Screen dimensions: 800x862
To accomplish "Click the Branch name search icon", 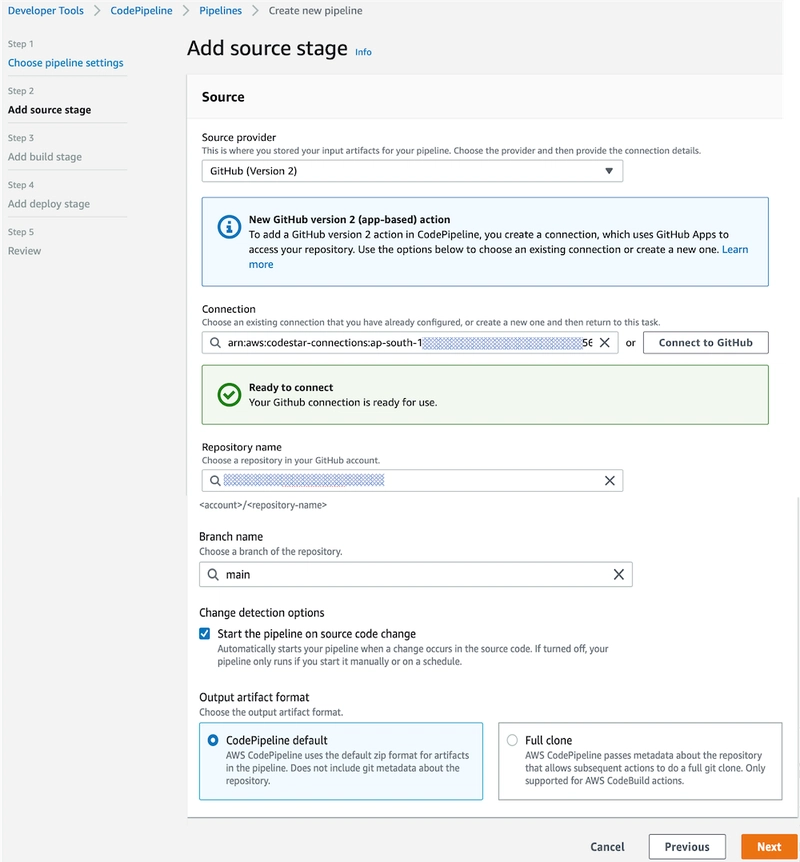I will pos(213,575).
